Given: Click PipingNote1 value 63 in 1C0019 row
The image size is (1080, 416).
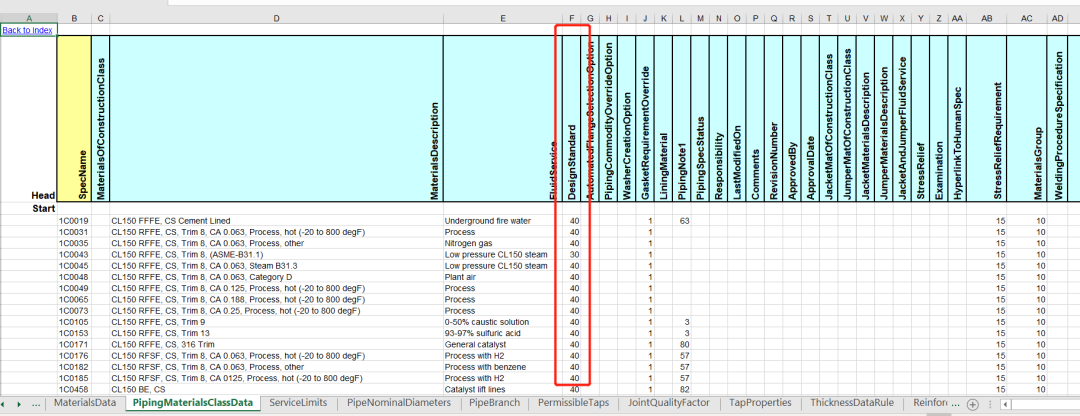Looking at the screenshot, I should pyautogui.click(x=681, y=220).
